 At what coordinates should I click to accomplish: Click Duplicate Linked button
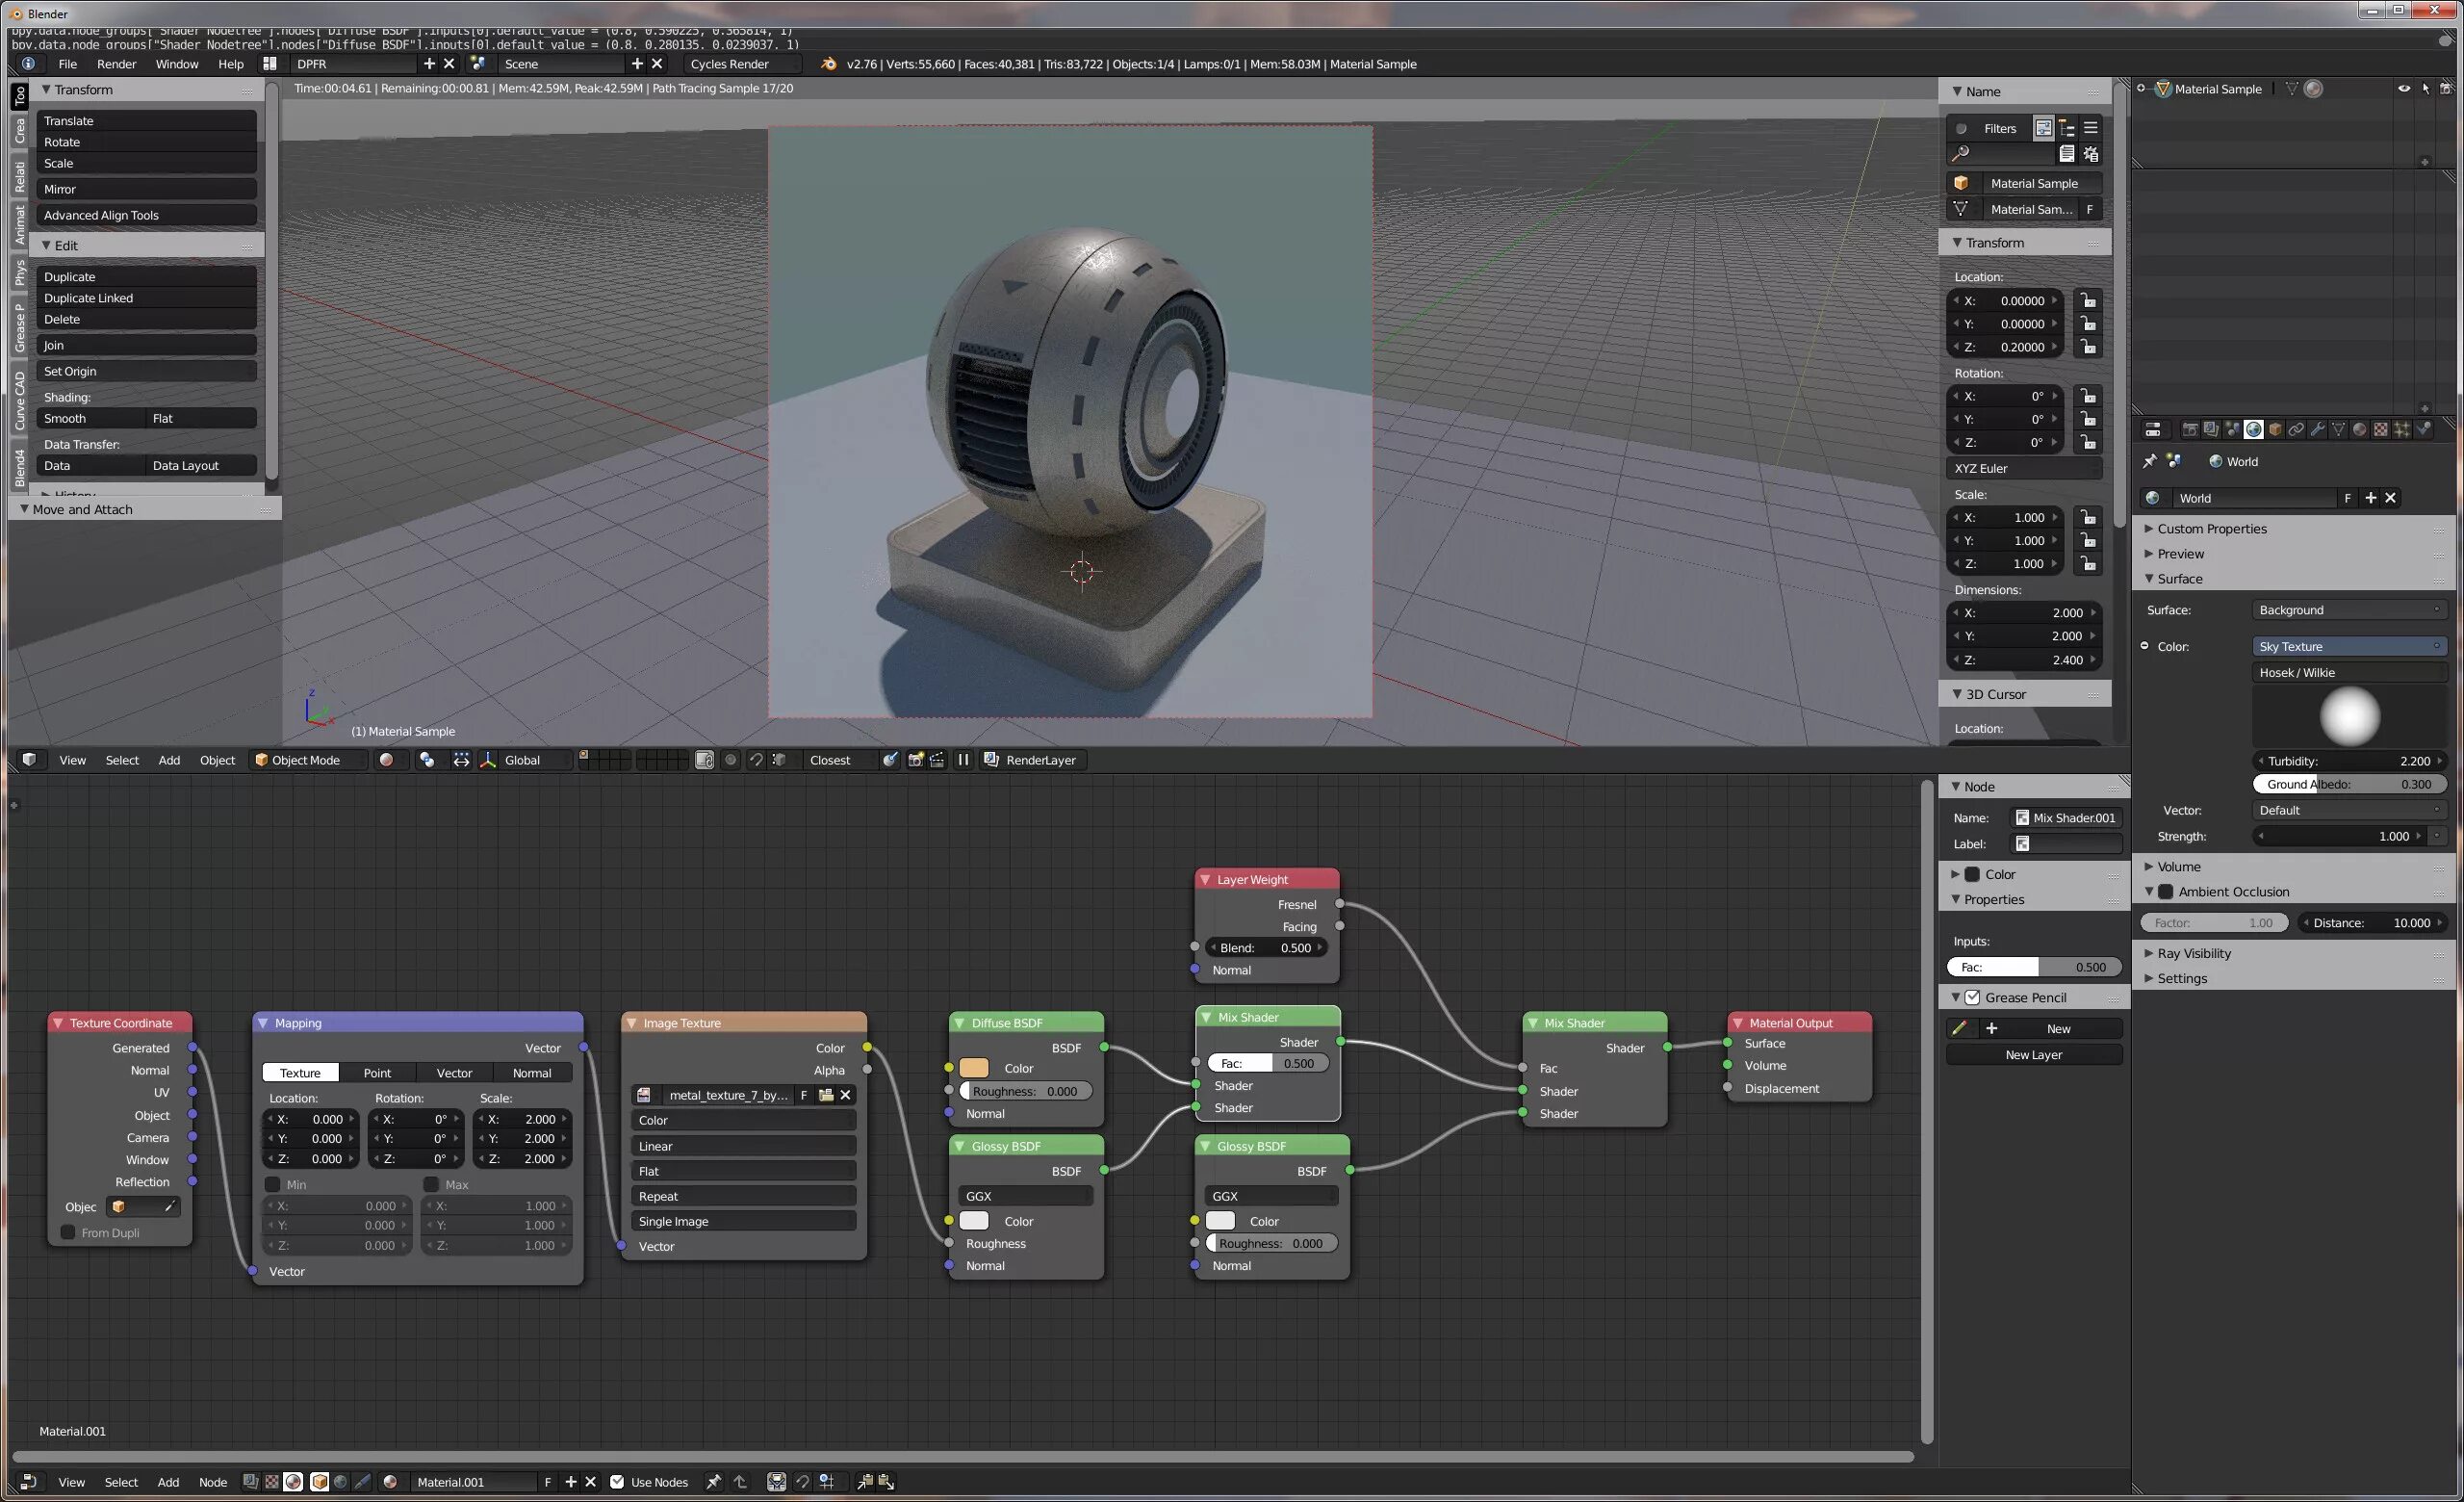click(147, 298)
